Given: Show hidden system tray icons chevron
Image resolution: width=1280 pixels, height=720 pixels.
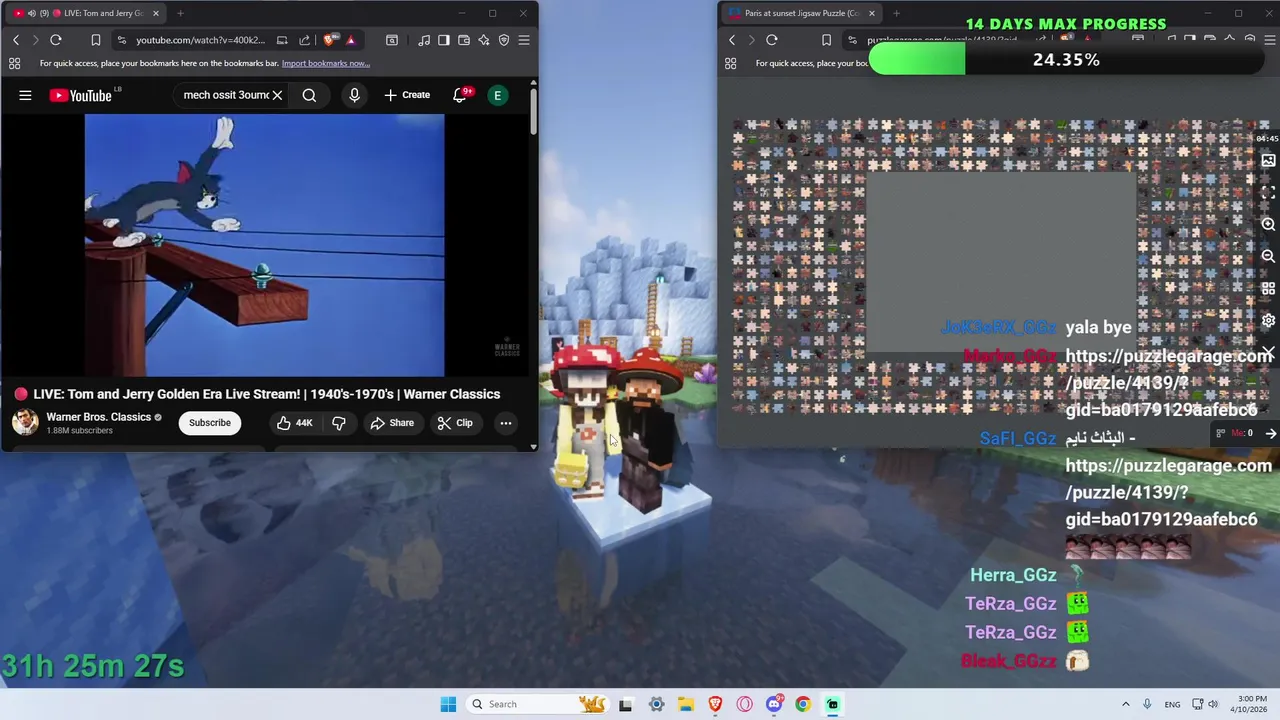Looking at the screenshot, I should 1125,704.
